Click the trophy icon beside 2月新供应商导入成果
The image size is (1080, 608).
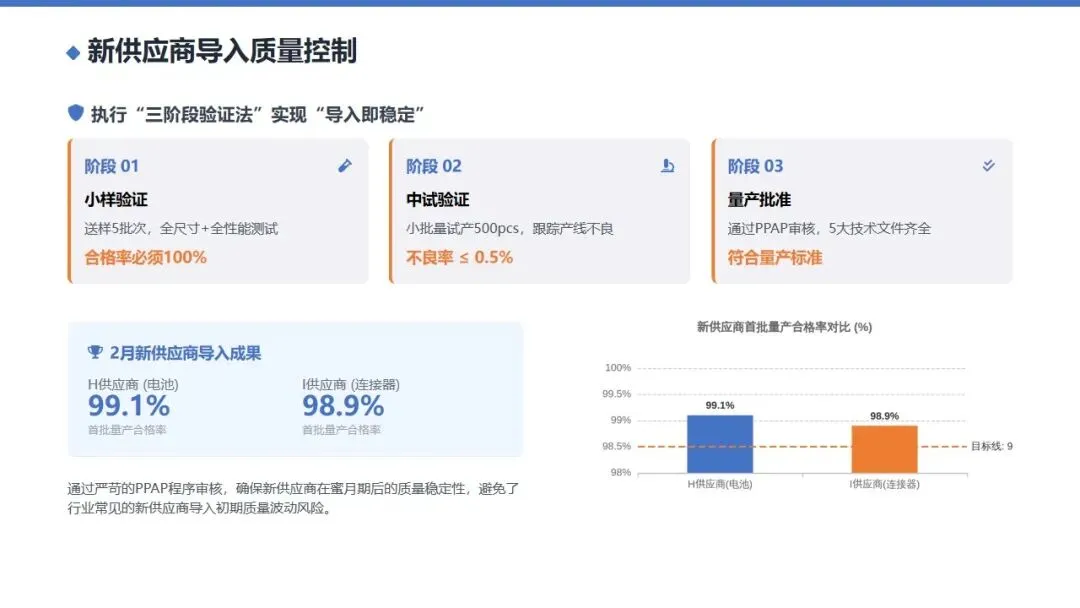click(95, 353)
